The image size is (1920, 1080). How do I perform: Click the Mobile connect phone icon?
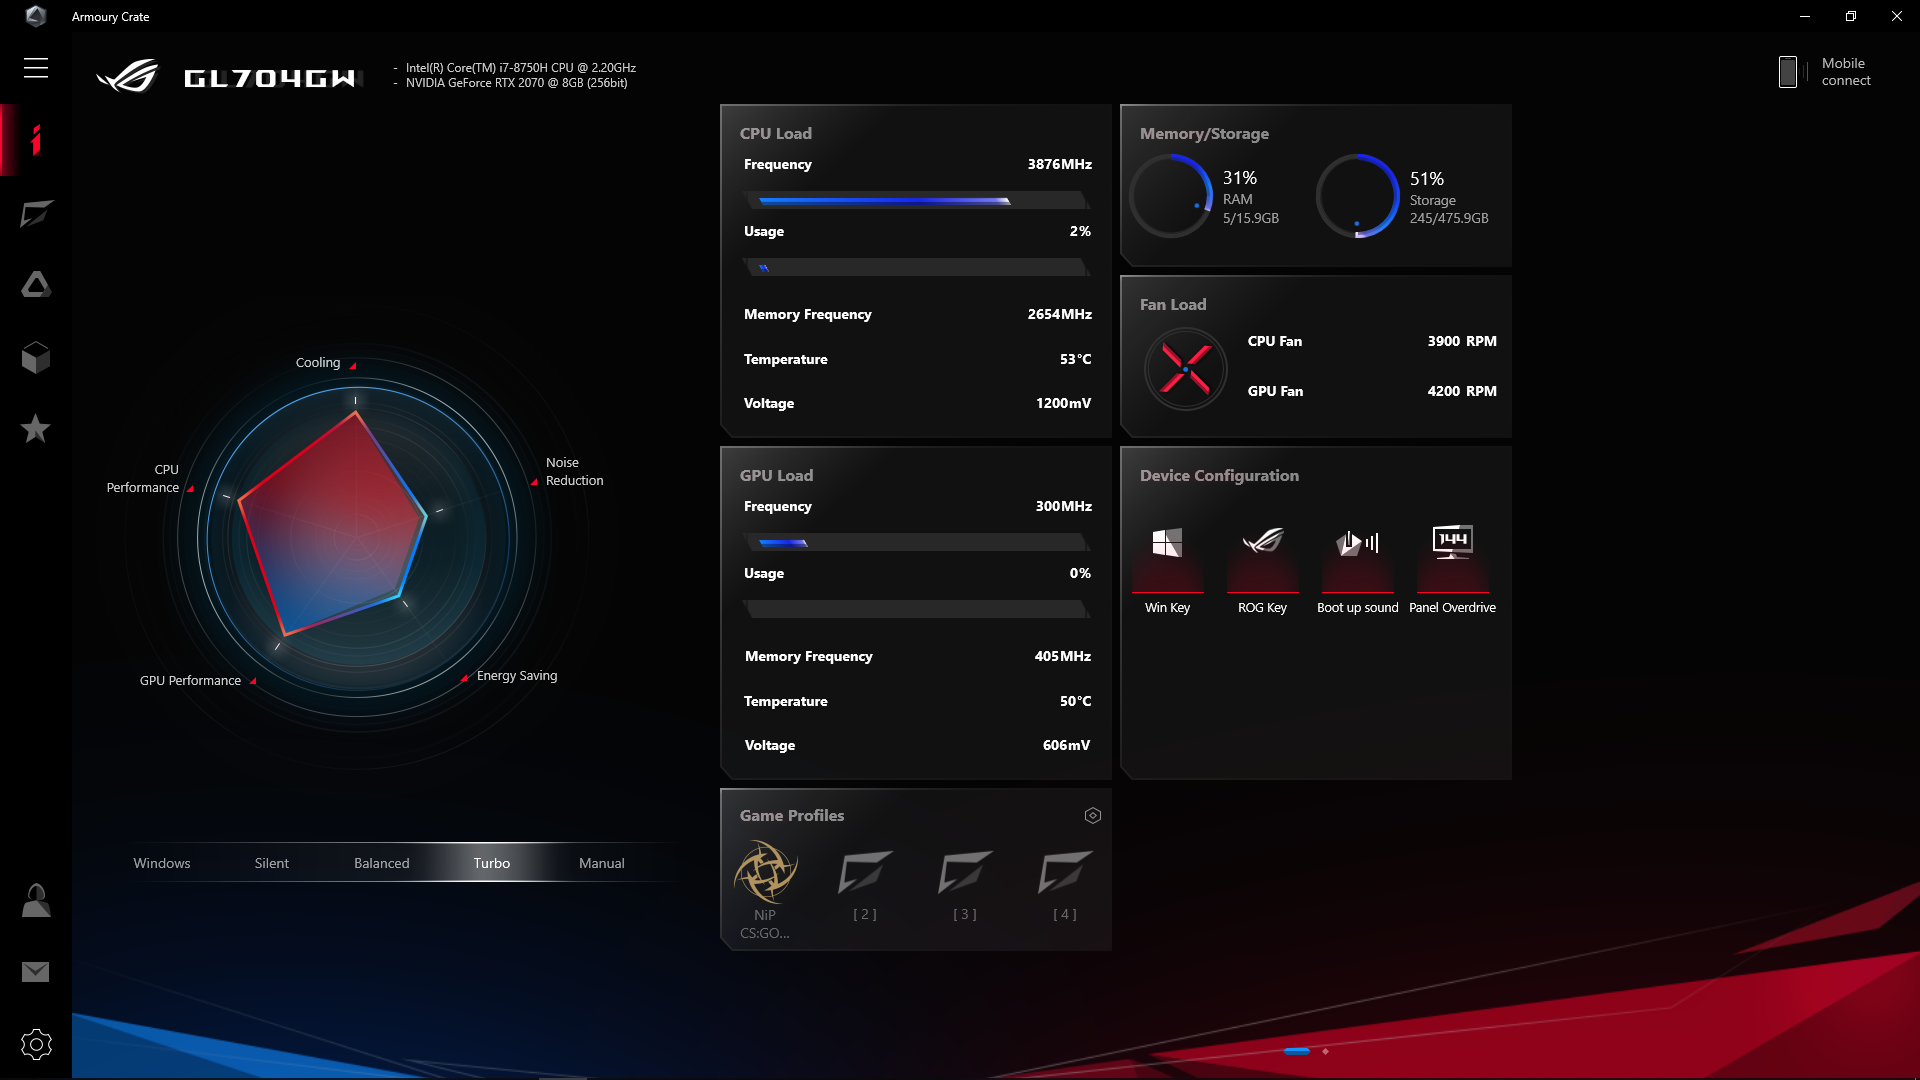tap(1788, 72)
